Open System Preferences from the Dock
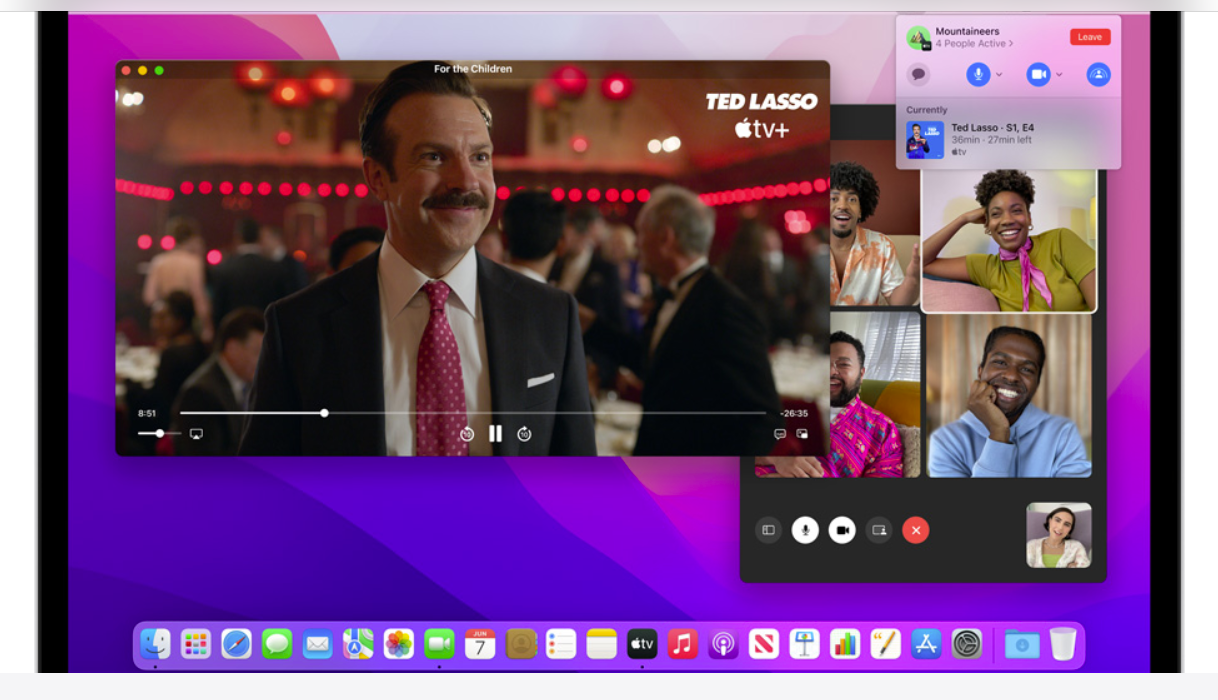Viewport: 1218px width, 700px height. (x=967, y=644)
